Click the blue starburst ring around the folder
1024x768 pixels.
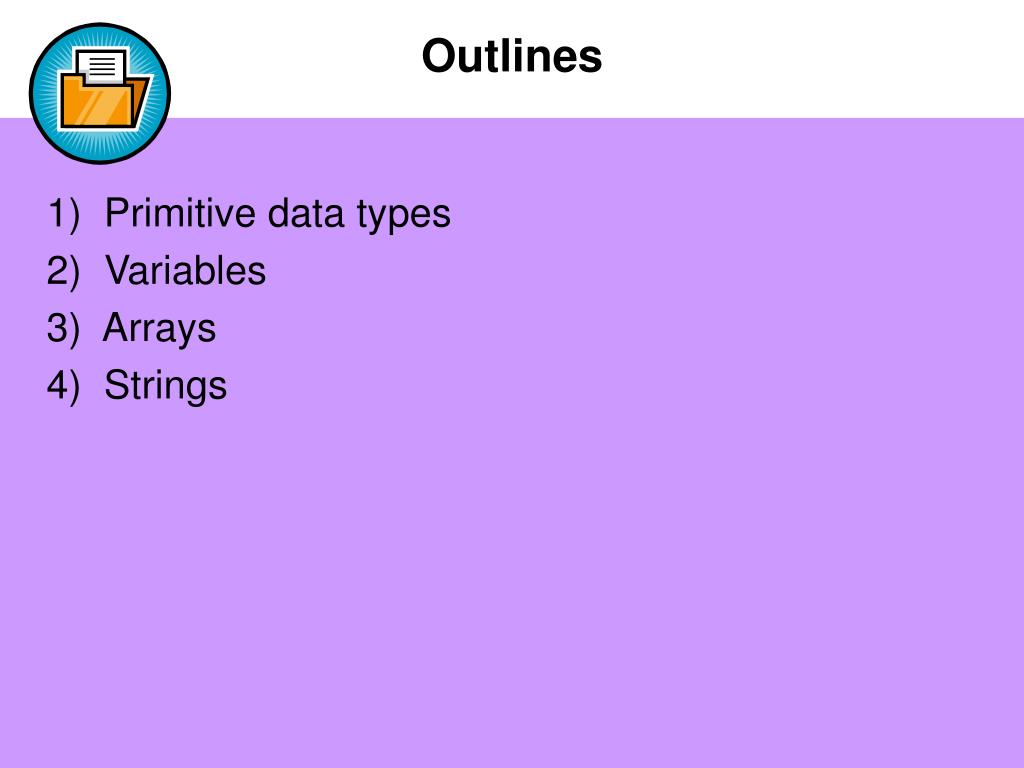[100, 93]
